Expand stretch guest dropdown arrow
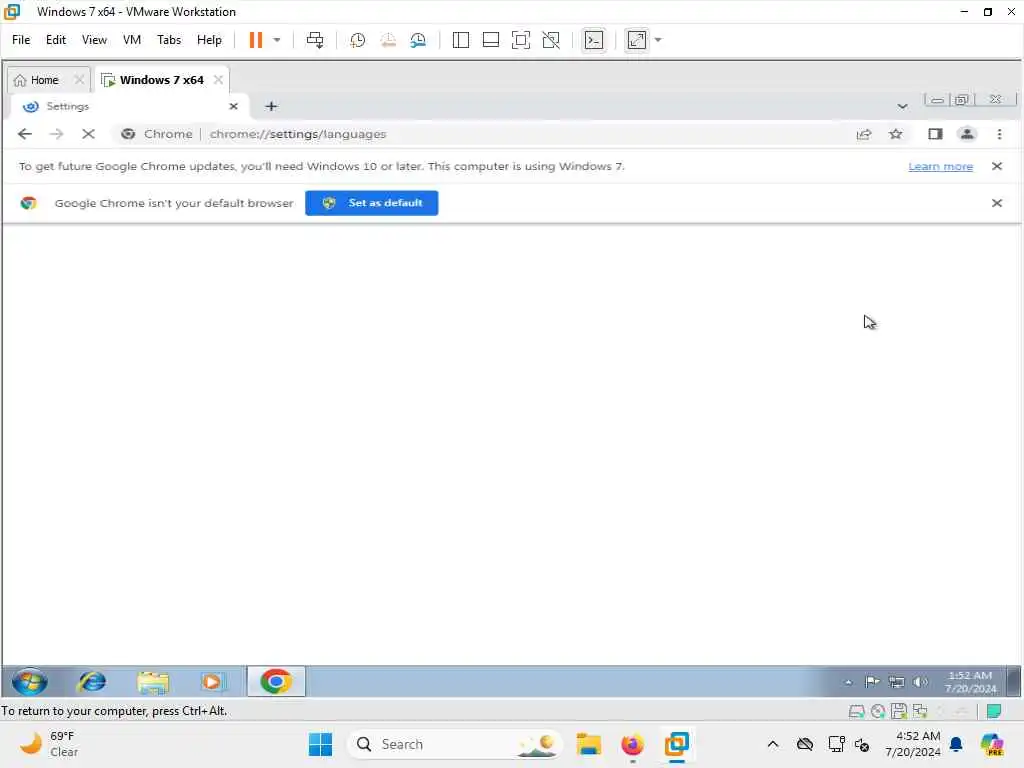Screen dimensions: 1024x768 tap(658, 40)
